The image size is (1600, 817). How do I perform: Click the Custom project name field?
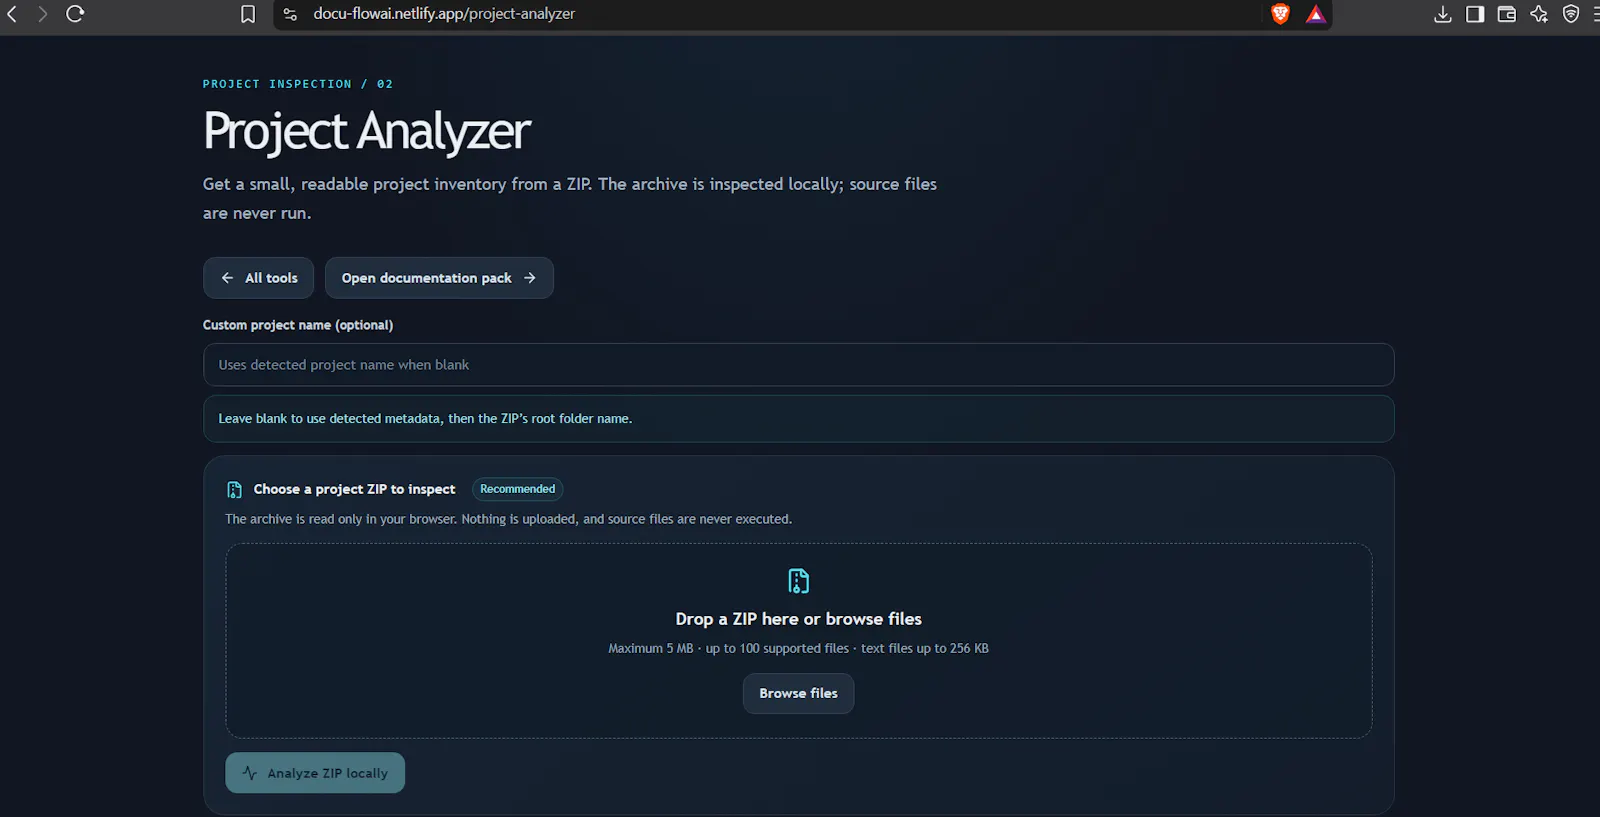(x=798, y=365)
